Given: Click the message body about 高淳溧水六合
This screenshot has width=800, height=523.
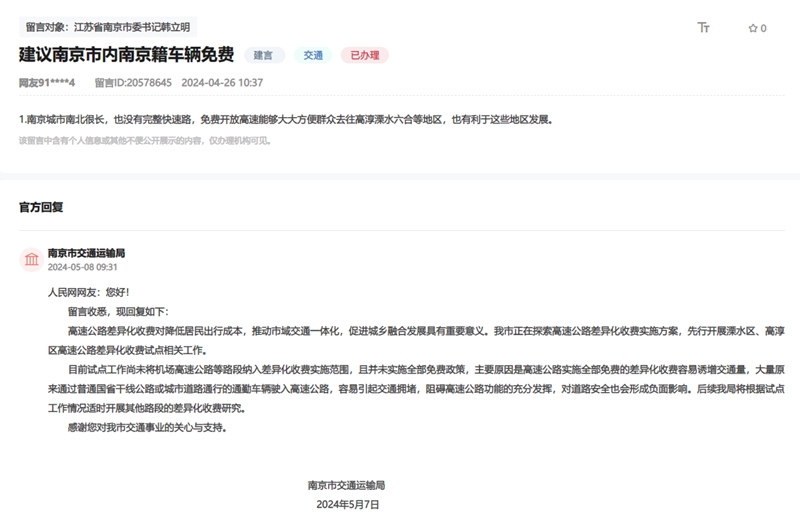Looking at the screenshot, I should pyautogui.click(x=285, y=119).
